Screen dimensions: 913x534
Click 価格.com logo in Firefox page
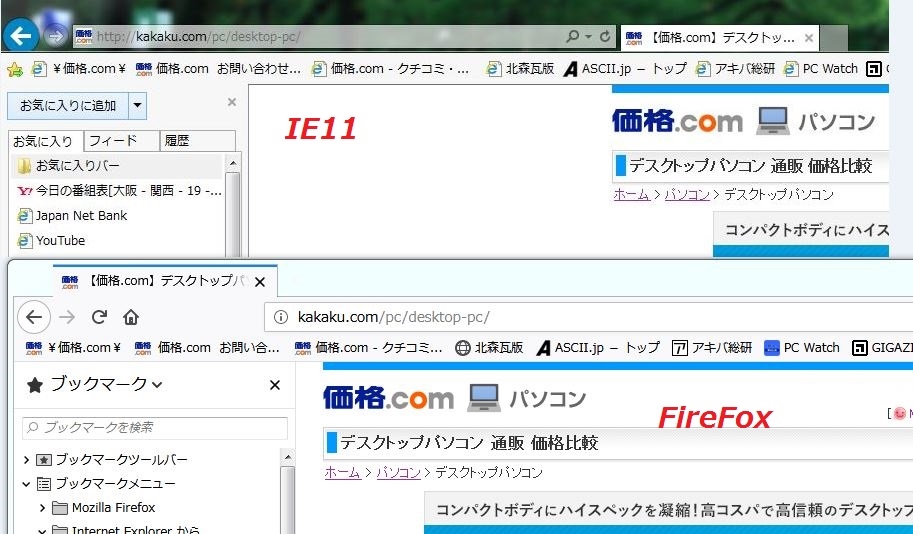tap(388, 399)
